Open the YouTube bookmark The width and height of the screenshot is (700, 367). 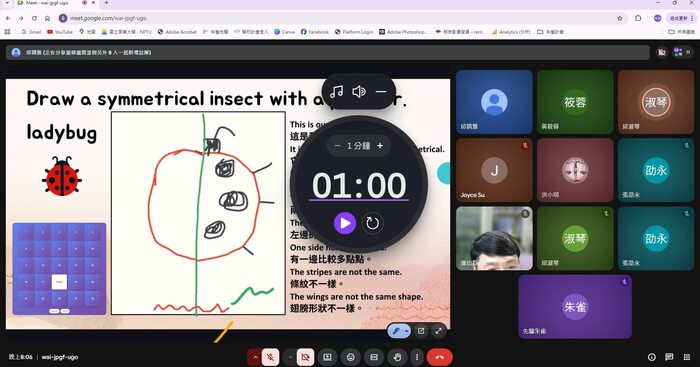(x=60, y=32)
